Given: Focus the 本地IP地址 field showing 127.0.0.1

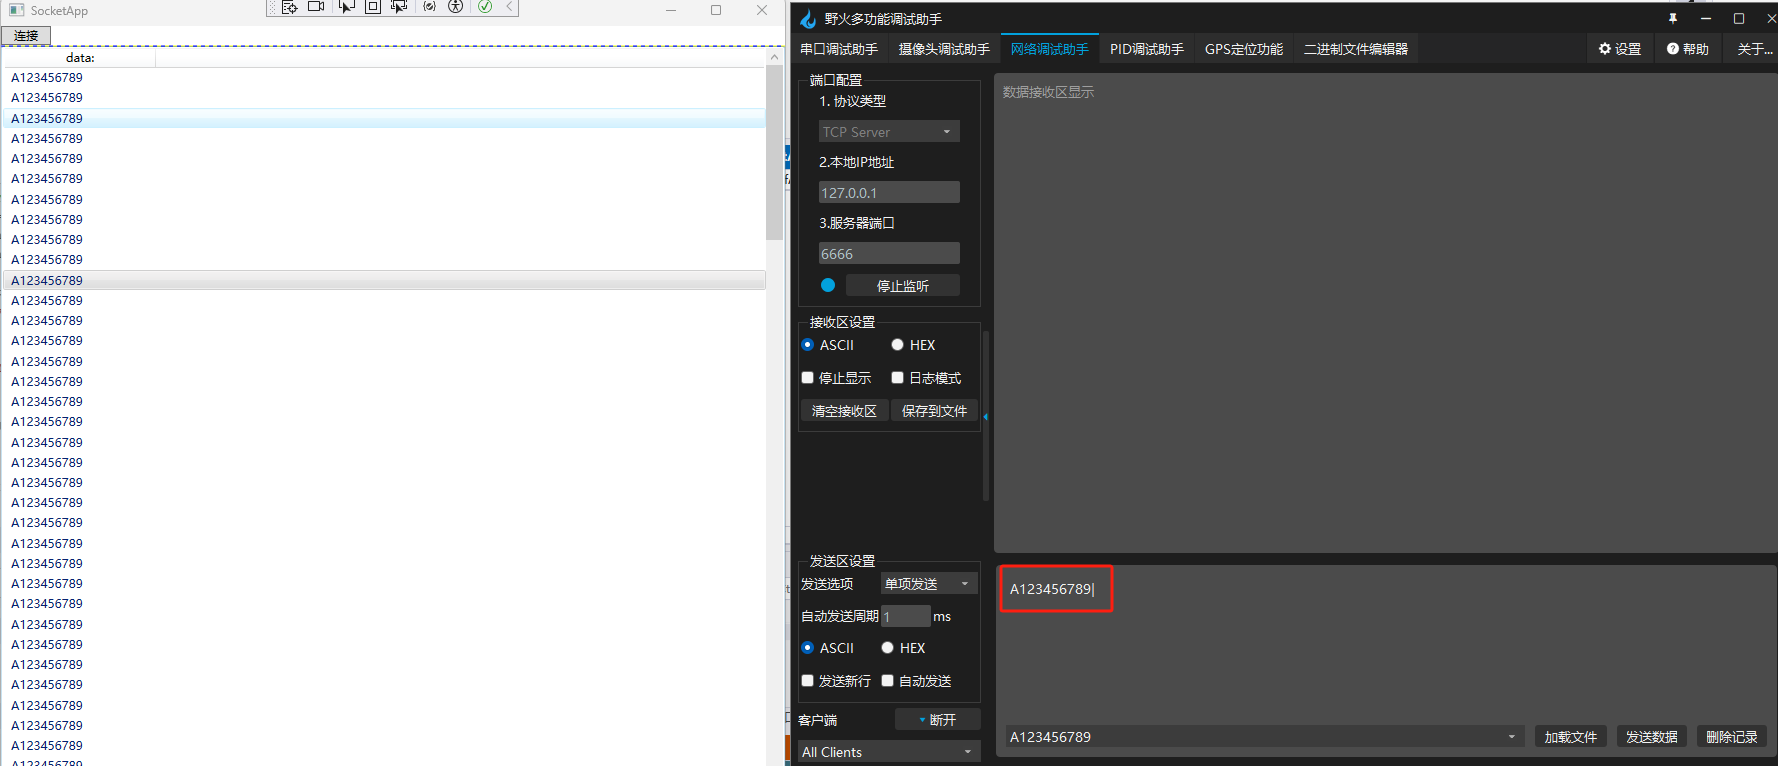Looking at the screenshot, I should tap(889, 193).
